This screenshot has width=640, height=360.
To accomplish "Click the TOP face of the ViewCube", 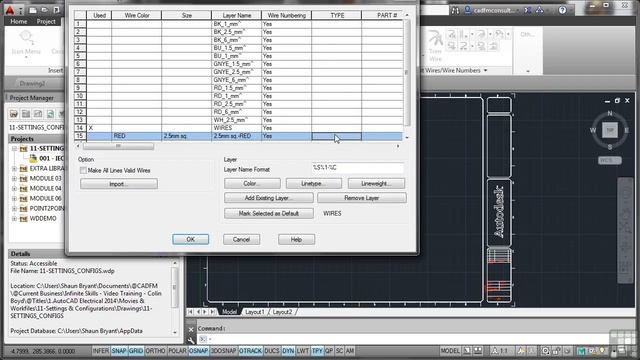I will (x=610, y=130).
